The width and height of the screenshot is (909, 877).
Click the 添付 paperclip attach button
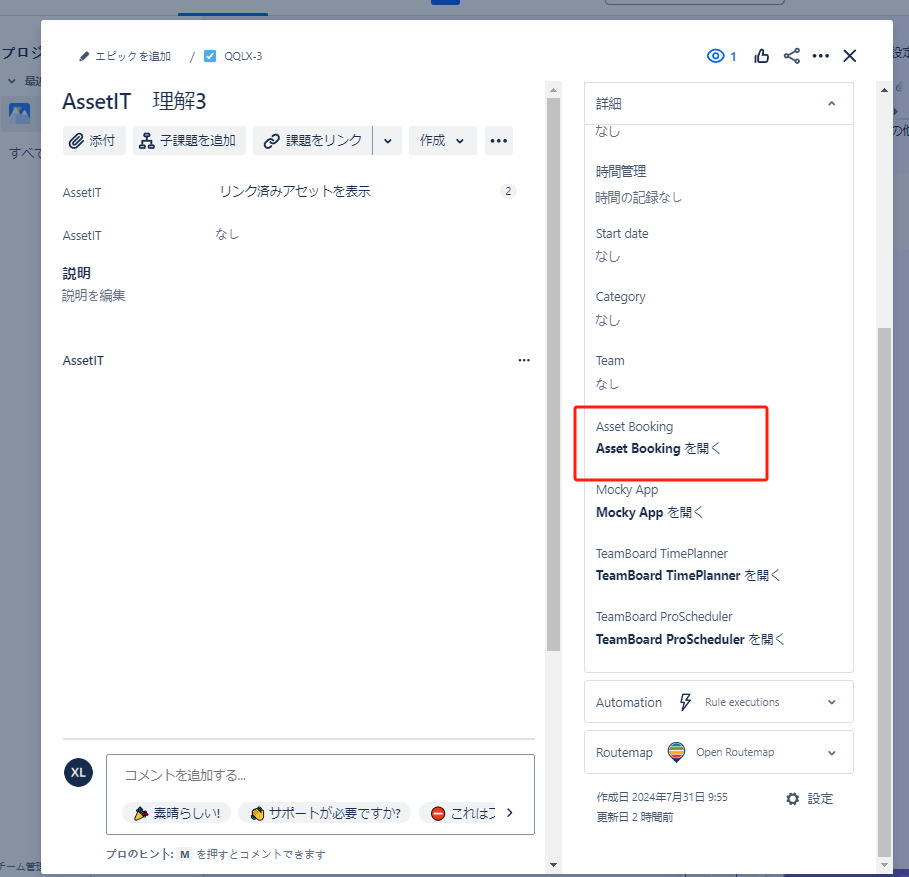[x=93, y=141]
